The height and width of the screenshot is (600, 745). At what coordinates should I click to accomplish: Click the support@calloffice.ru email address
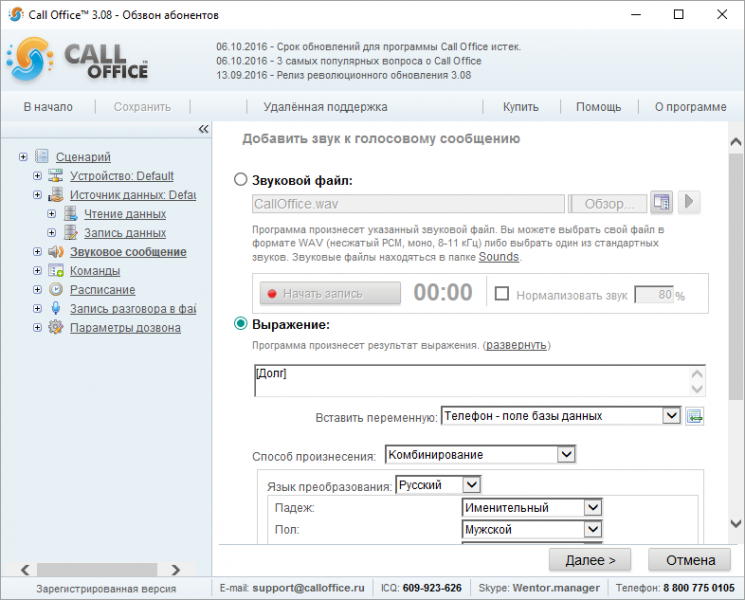pyautogui.click(x=308, y=588)
